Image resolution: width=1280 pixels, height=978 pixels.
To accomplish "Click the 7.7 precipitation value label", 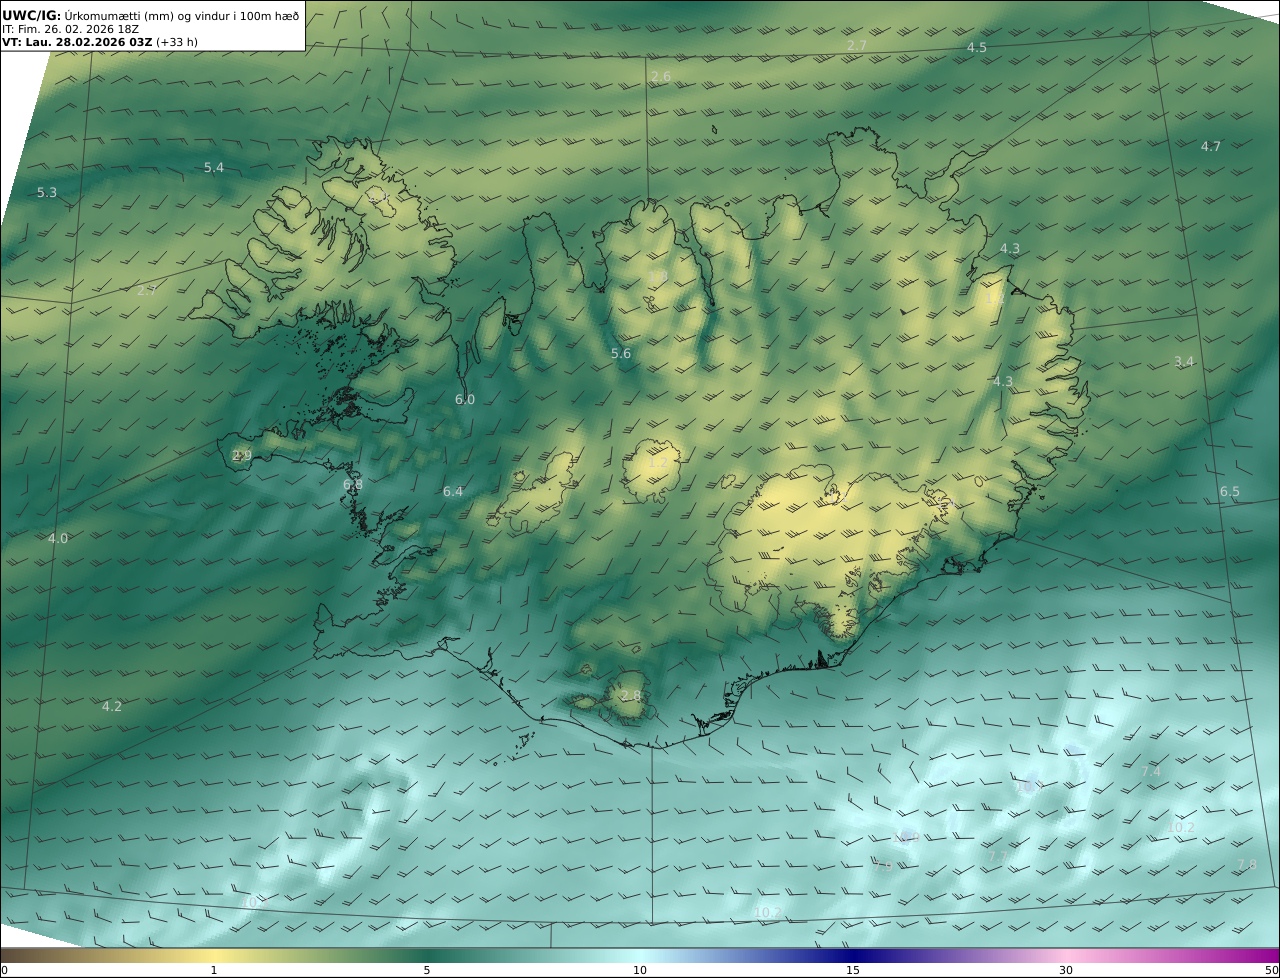I will pyautogui.click(x=997, y=857).
